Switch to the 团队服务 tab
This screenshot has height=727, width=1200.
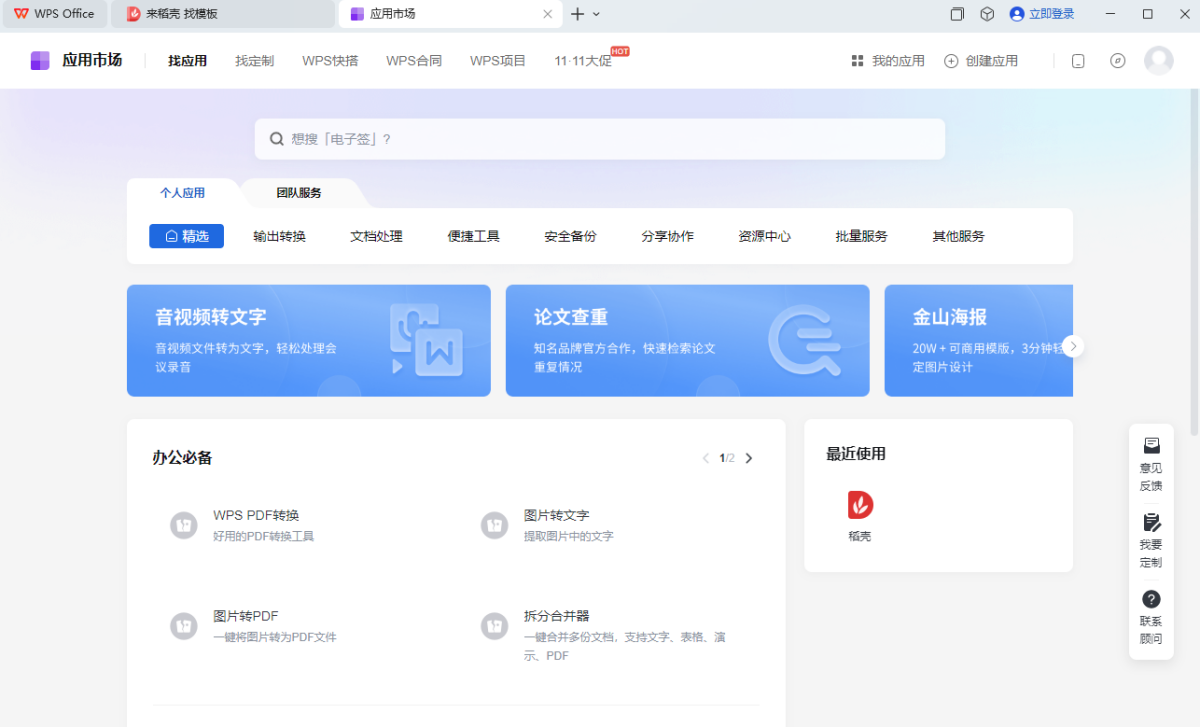299,193
